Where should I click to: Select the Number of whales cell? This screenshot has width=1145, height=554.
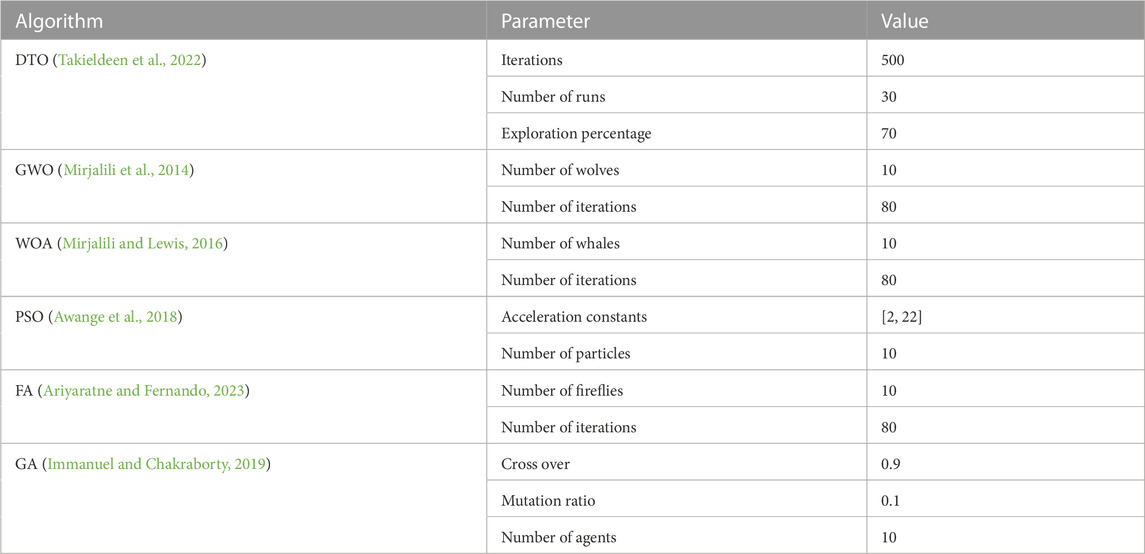pos(677,243)
